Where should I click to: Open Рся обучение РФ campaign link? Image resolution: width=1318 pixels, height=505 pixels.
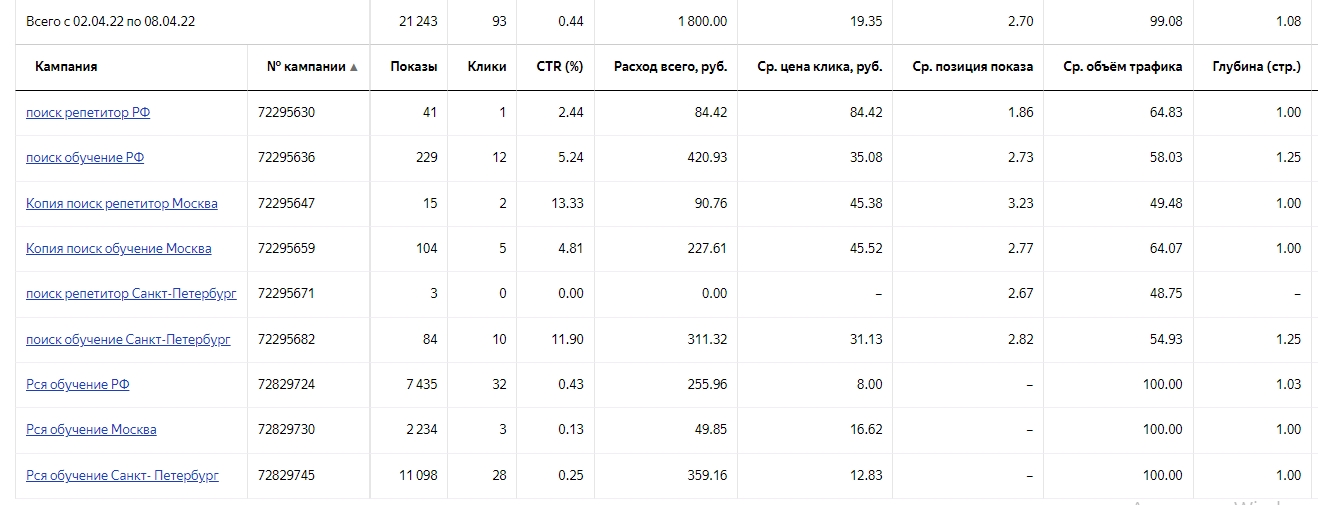coord(78,384)
